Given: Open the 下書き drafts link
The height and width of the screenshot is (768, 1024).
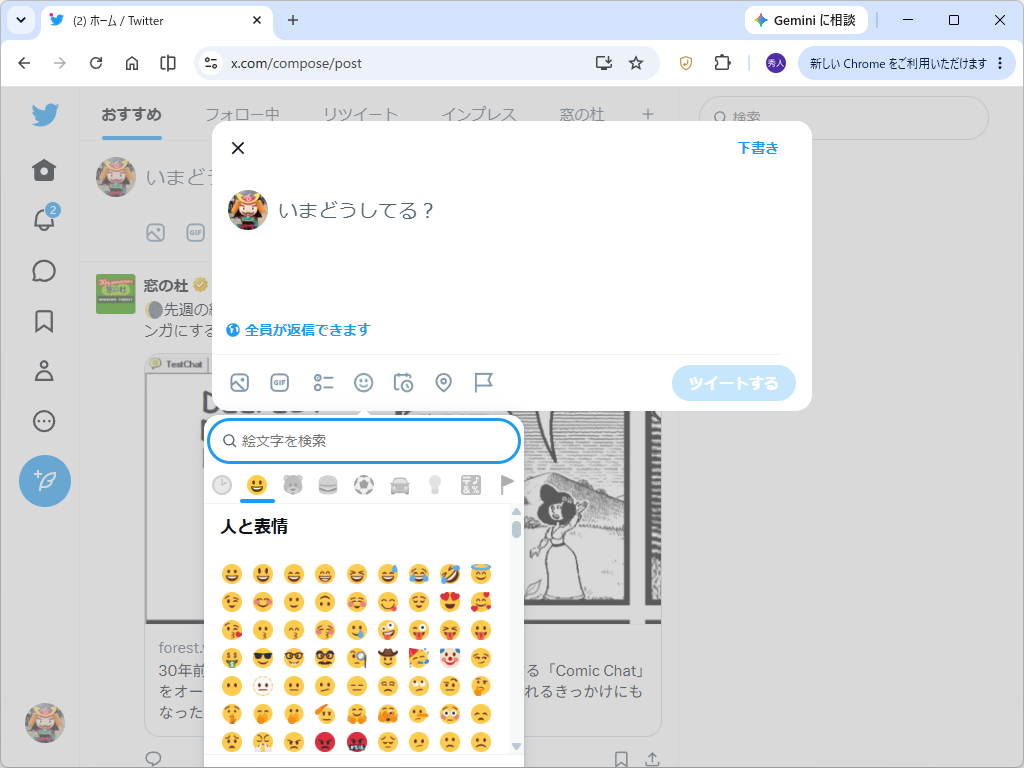Looking at the screenshot, I should coord(758,148).
